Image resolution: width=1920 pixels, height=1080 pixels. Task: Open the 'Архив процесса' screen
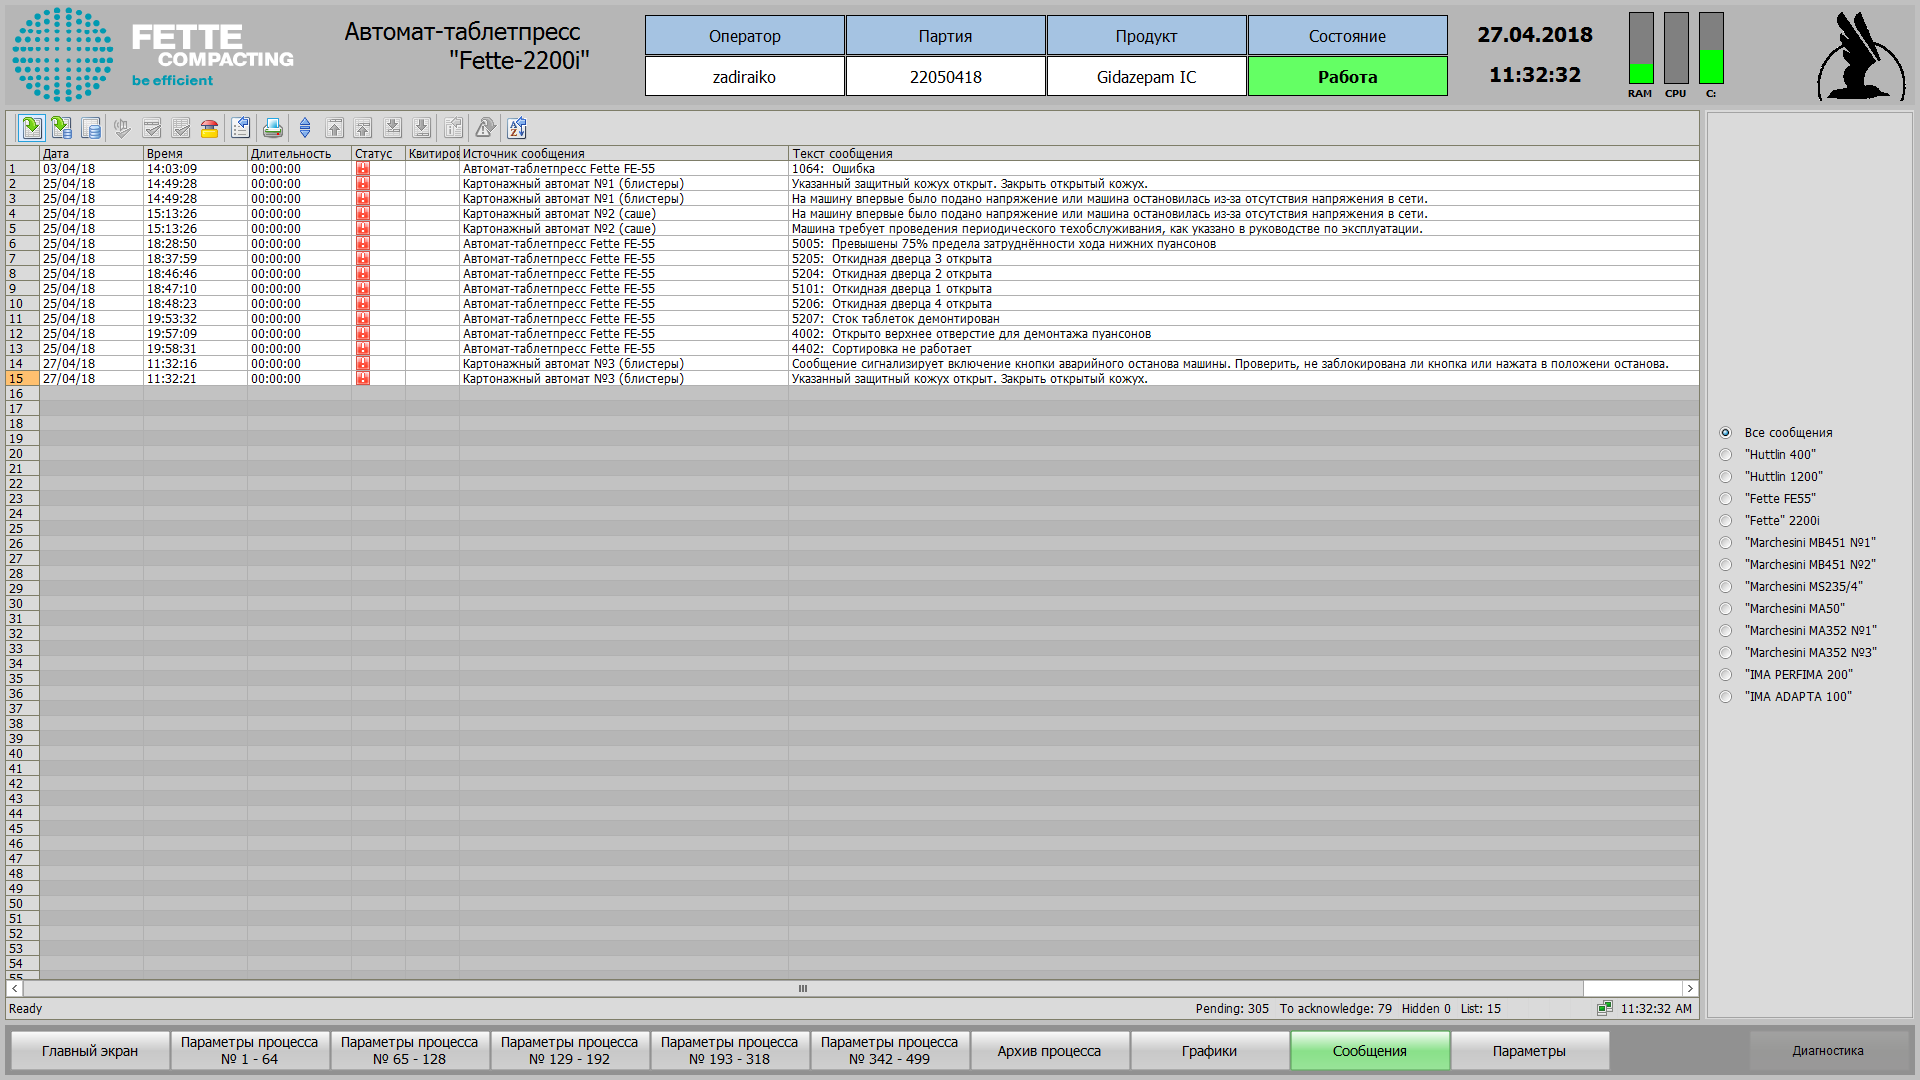pyautogui.click(x=1050, y=1051)
